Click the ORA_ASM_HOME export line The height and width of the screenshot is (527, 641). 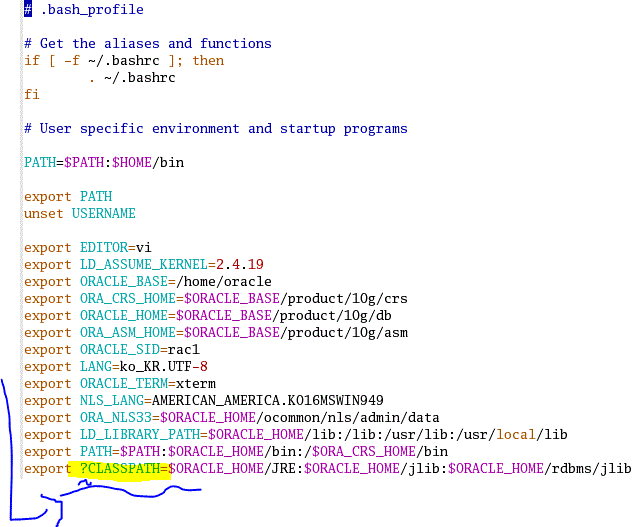216,333
